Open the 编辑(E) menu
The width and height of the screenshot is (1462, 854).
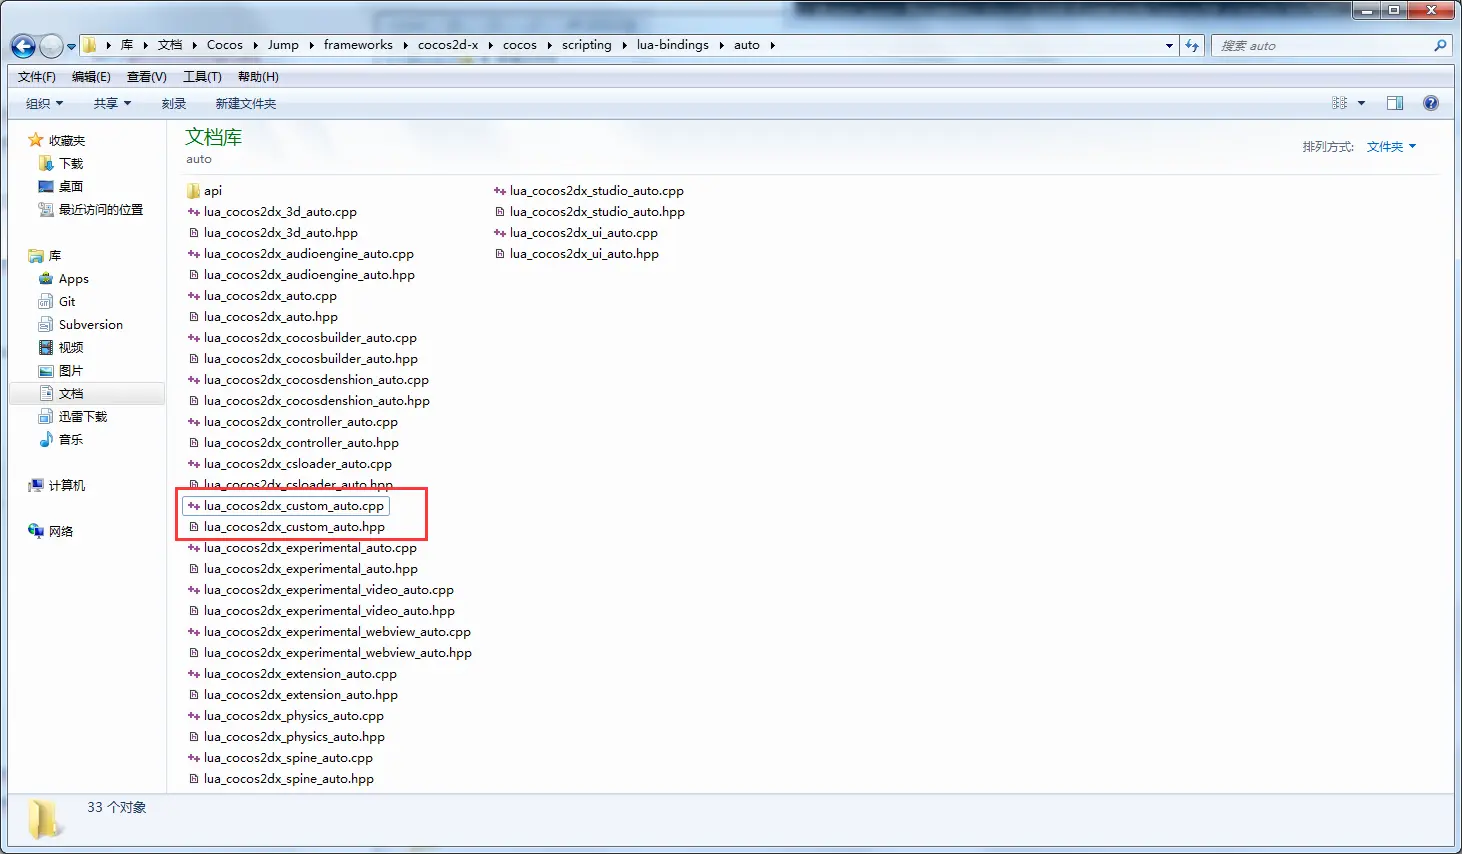coord(91,77)
